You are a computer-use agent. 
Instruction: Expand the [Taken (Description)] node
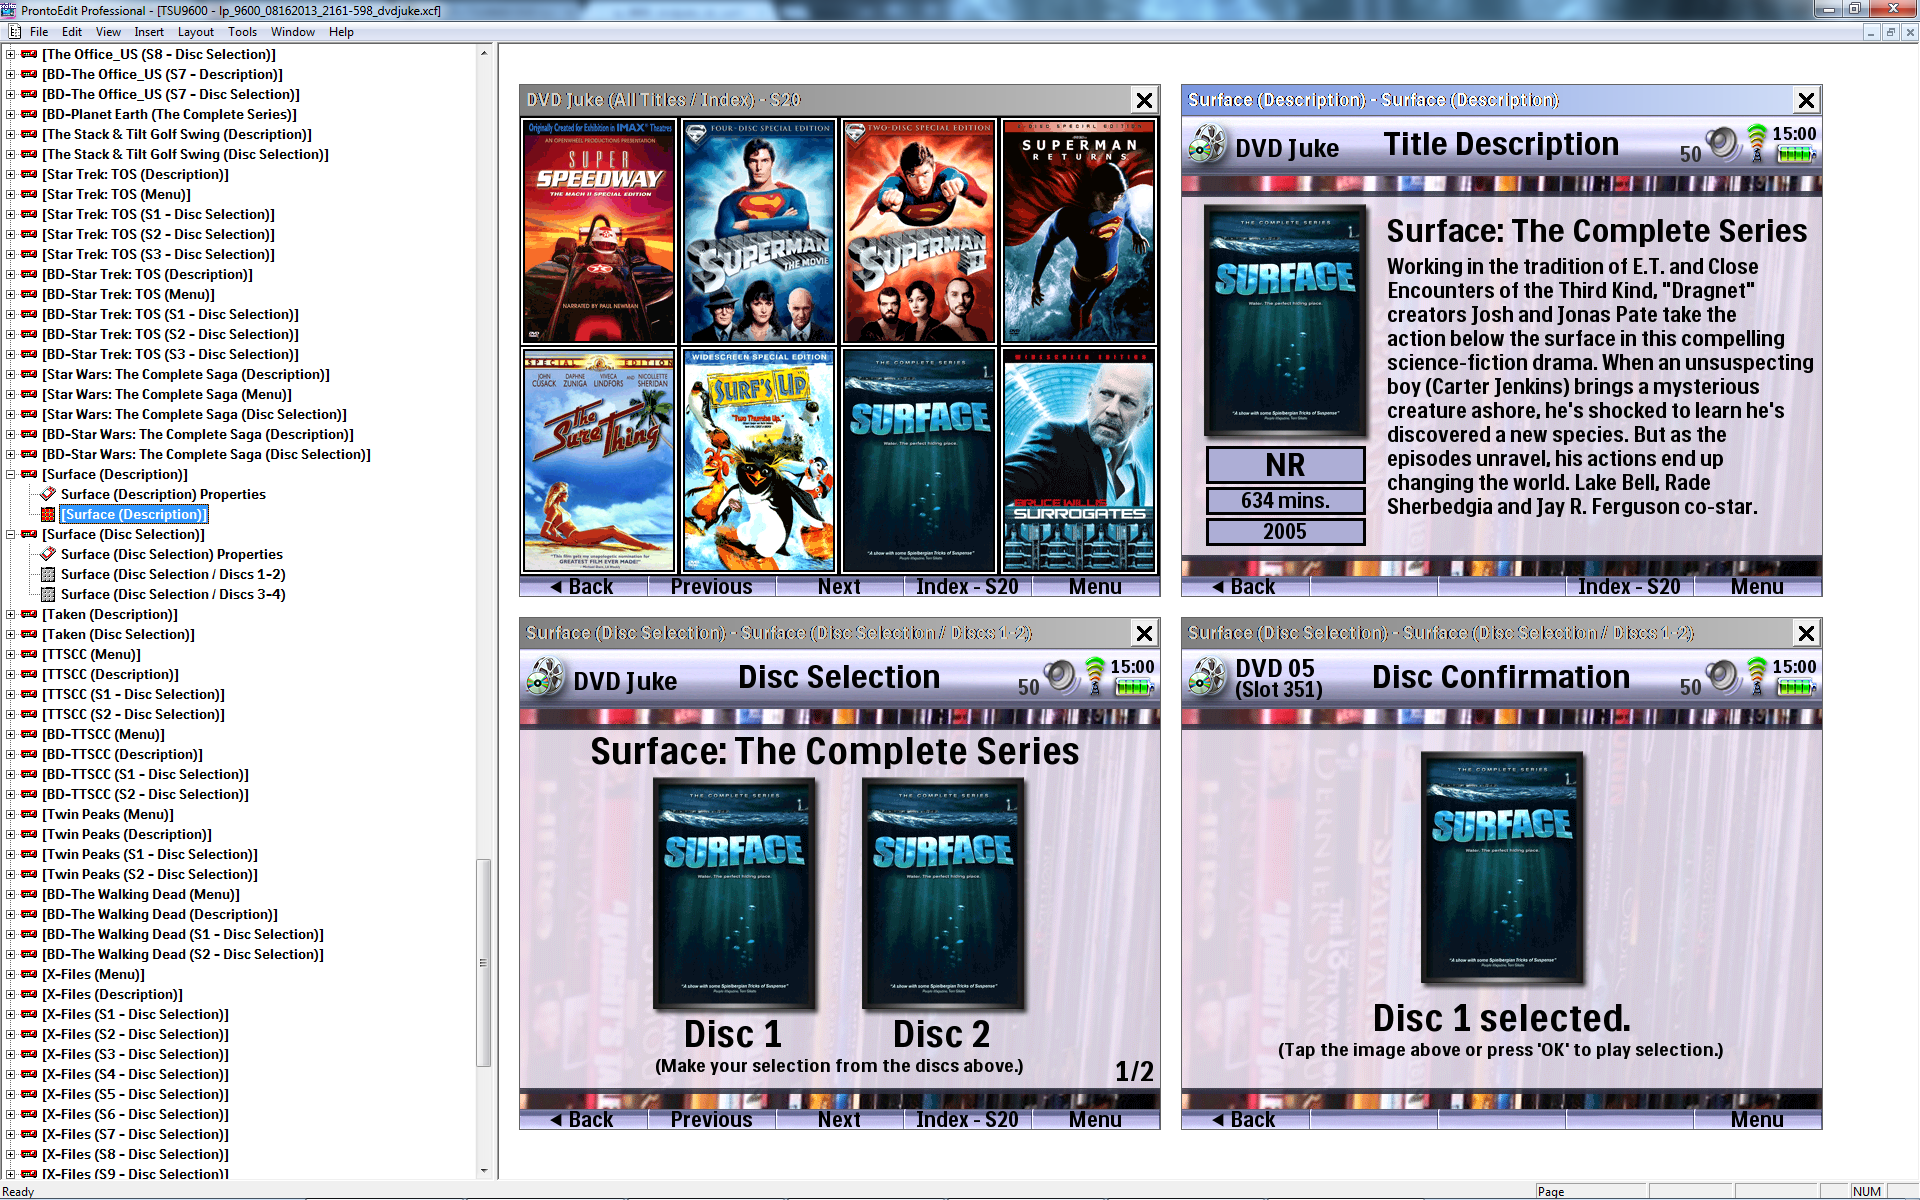[x=10, y=614]
